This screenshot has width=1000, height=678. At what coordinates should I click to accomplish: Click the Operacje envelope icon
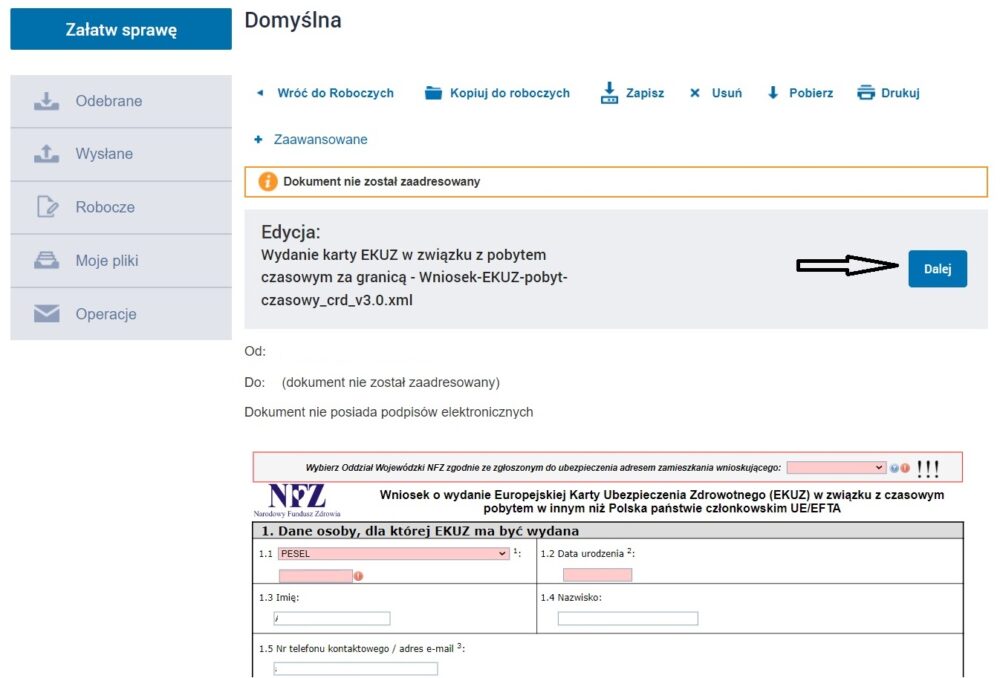[x=46, y=314]
